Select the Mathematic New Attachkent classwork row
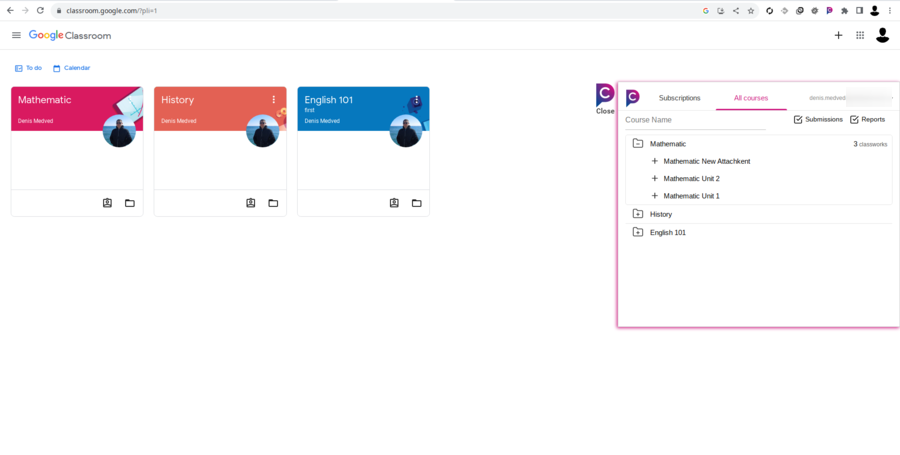This screenshot has width=900, height=455. (707, 161)
